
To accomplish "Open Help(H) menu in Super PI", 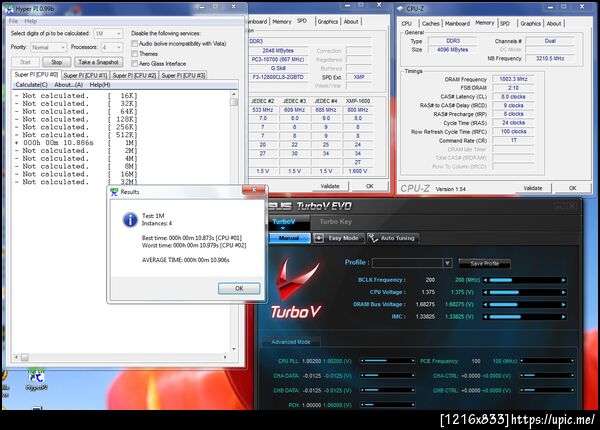I will (100, 85).
